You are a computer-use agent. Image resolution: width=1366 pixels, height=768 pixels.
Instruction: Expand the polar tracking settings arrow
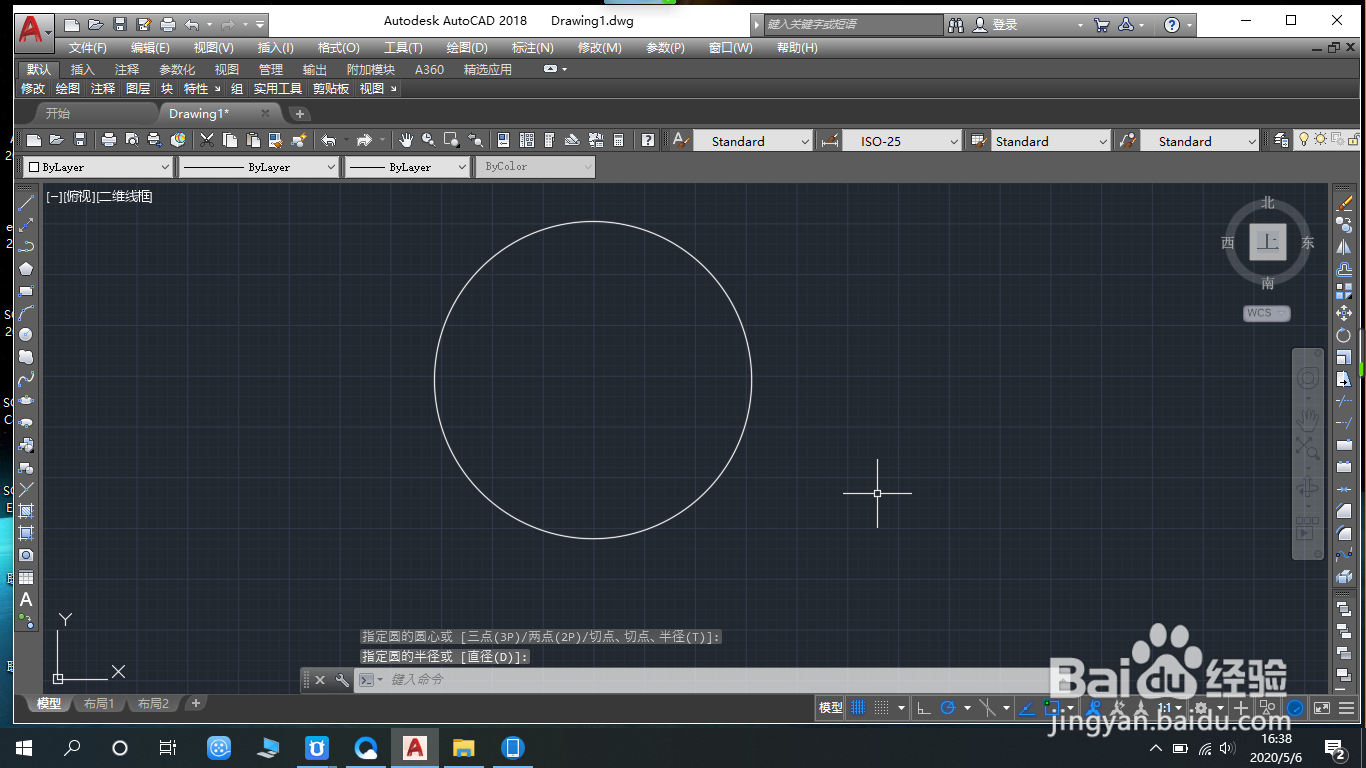[x=967, y=708]
